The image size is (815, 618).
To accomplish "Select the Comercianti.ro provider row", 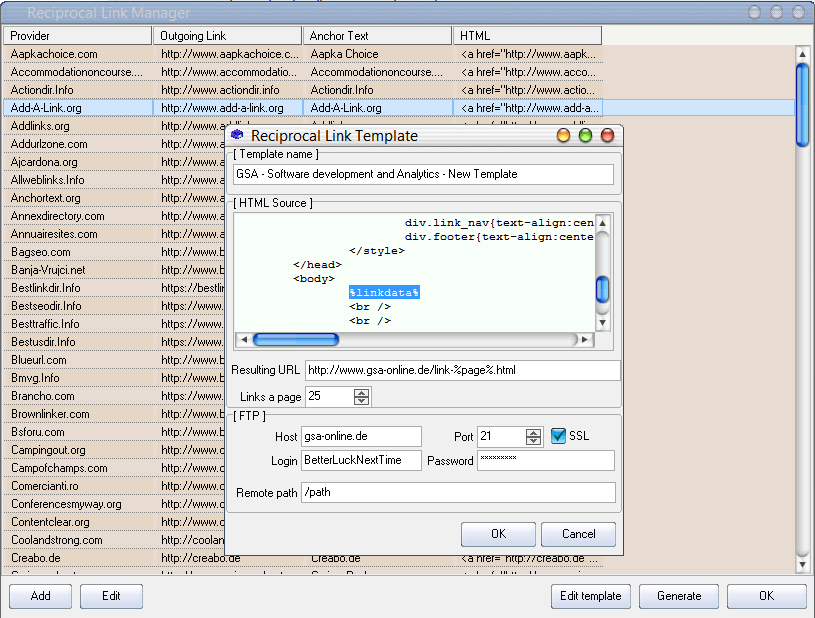I will [x=78, y=486].
